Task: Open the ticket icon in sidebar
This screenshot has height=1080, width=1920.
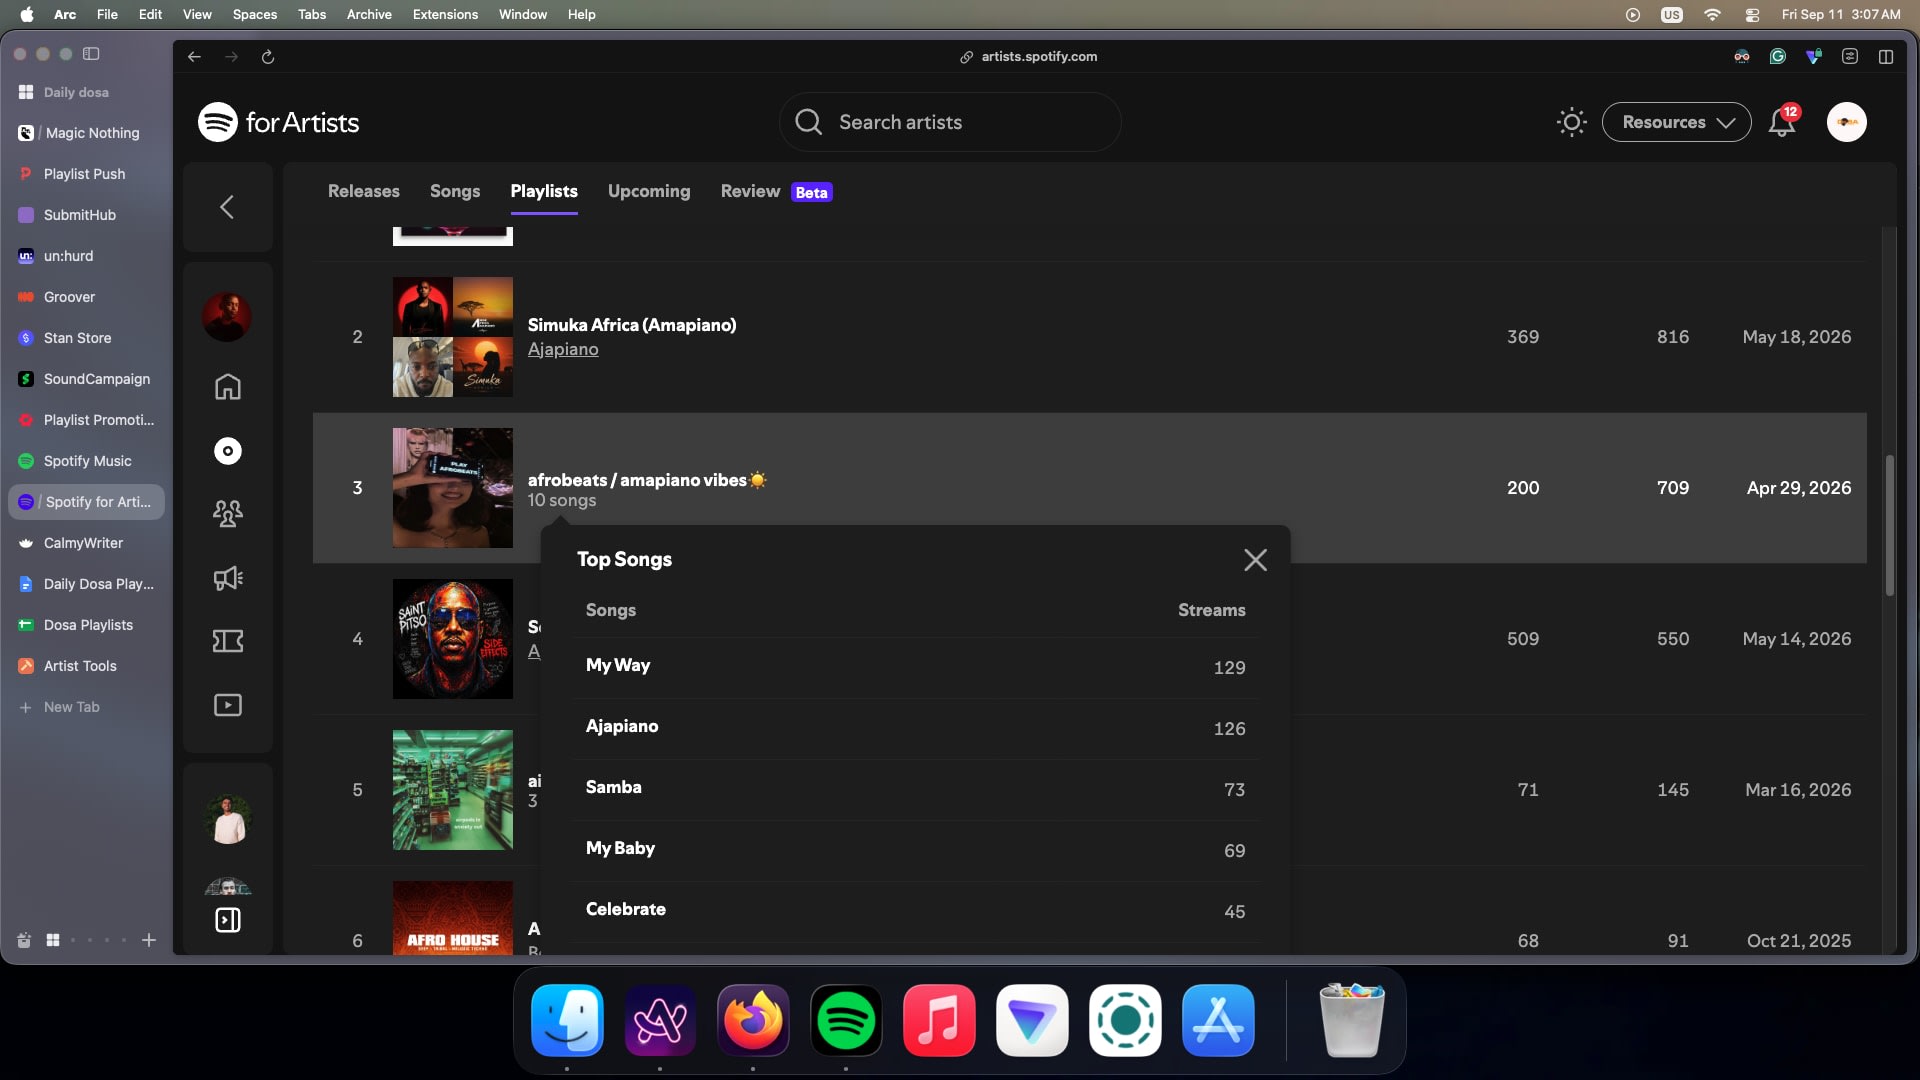Action: coord(228,641)
